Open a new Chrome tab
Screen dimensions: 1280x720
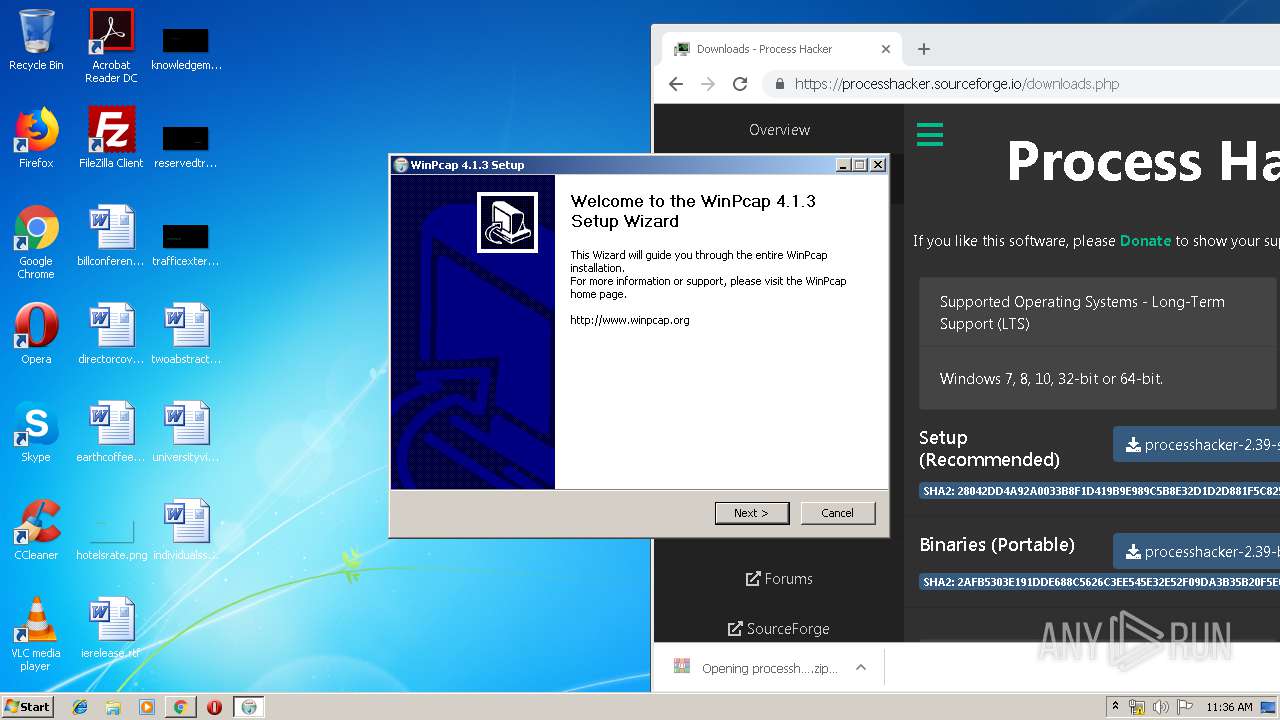[x=924, y=49]
